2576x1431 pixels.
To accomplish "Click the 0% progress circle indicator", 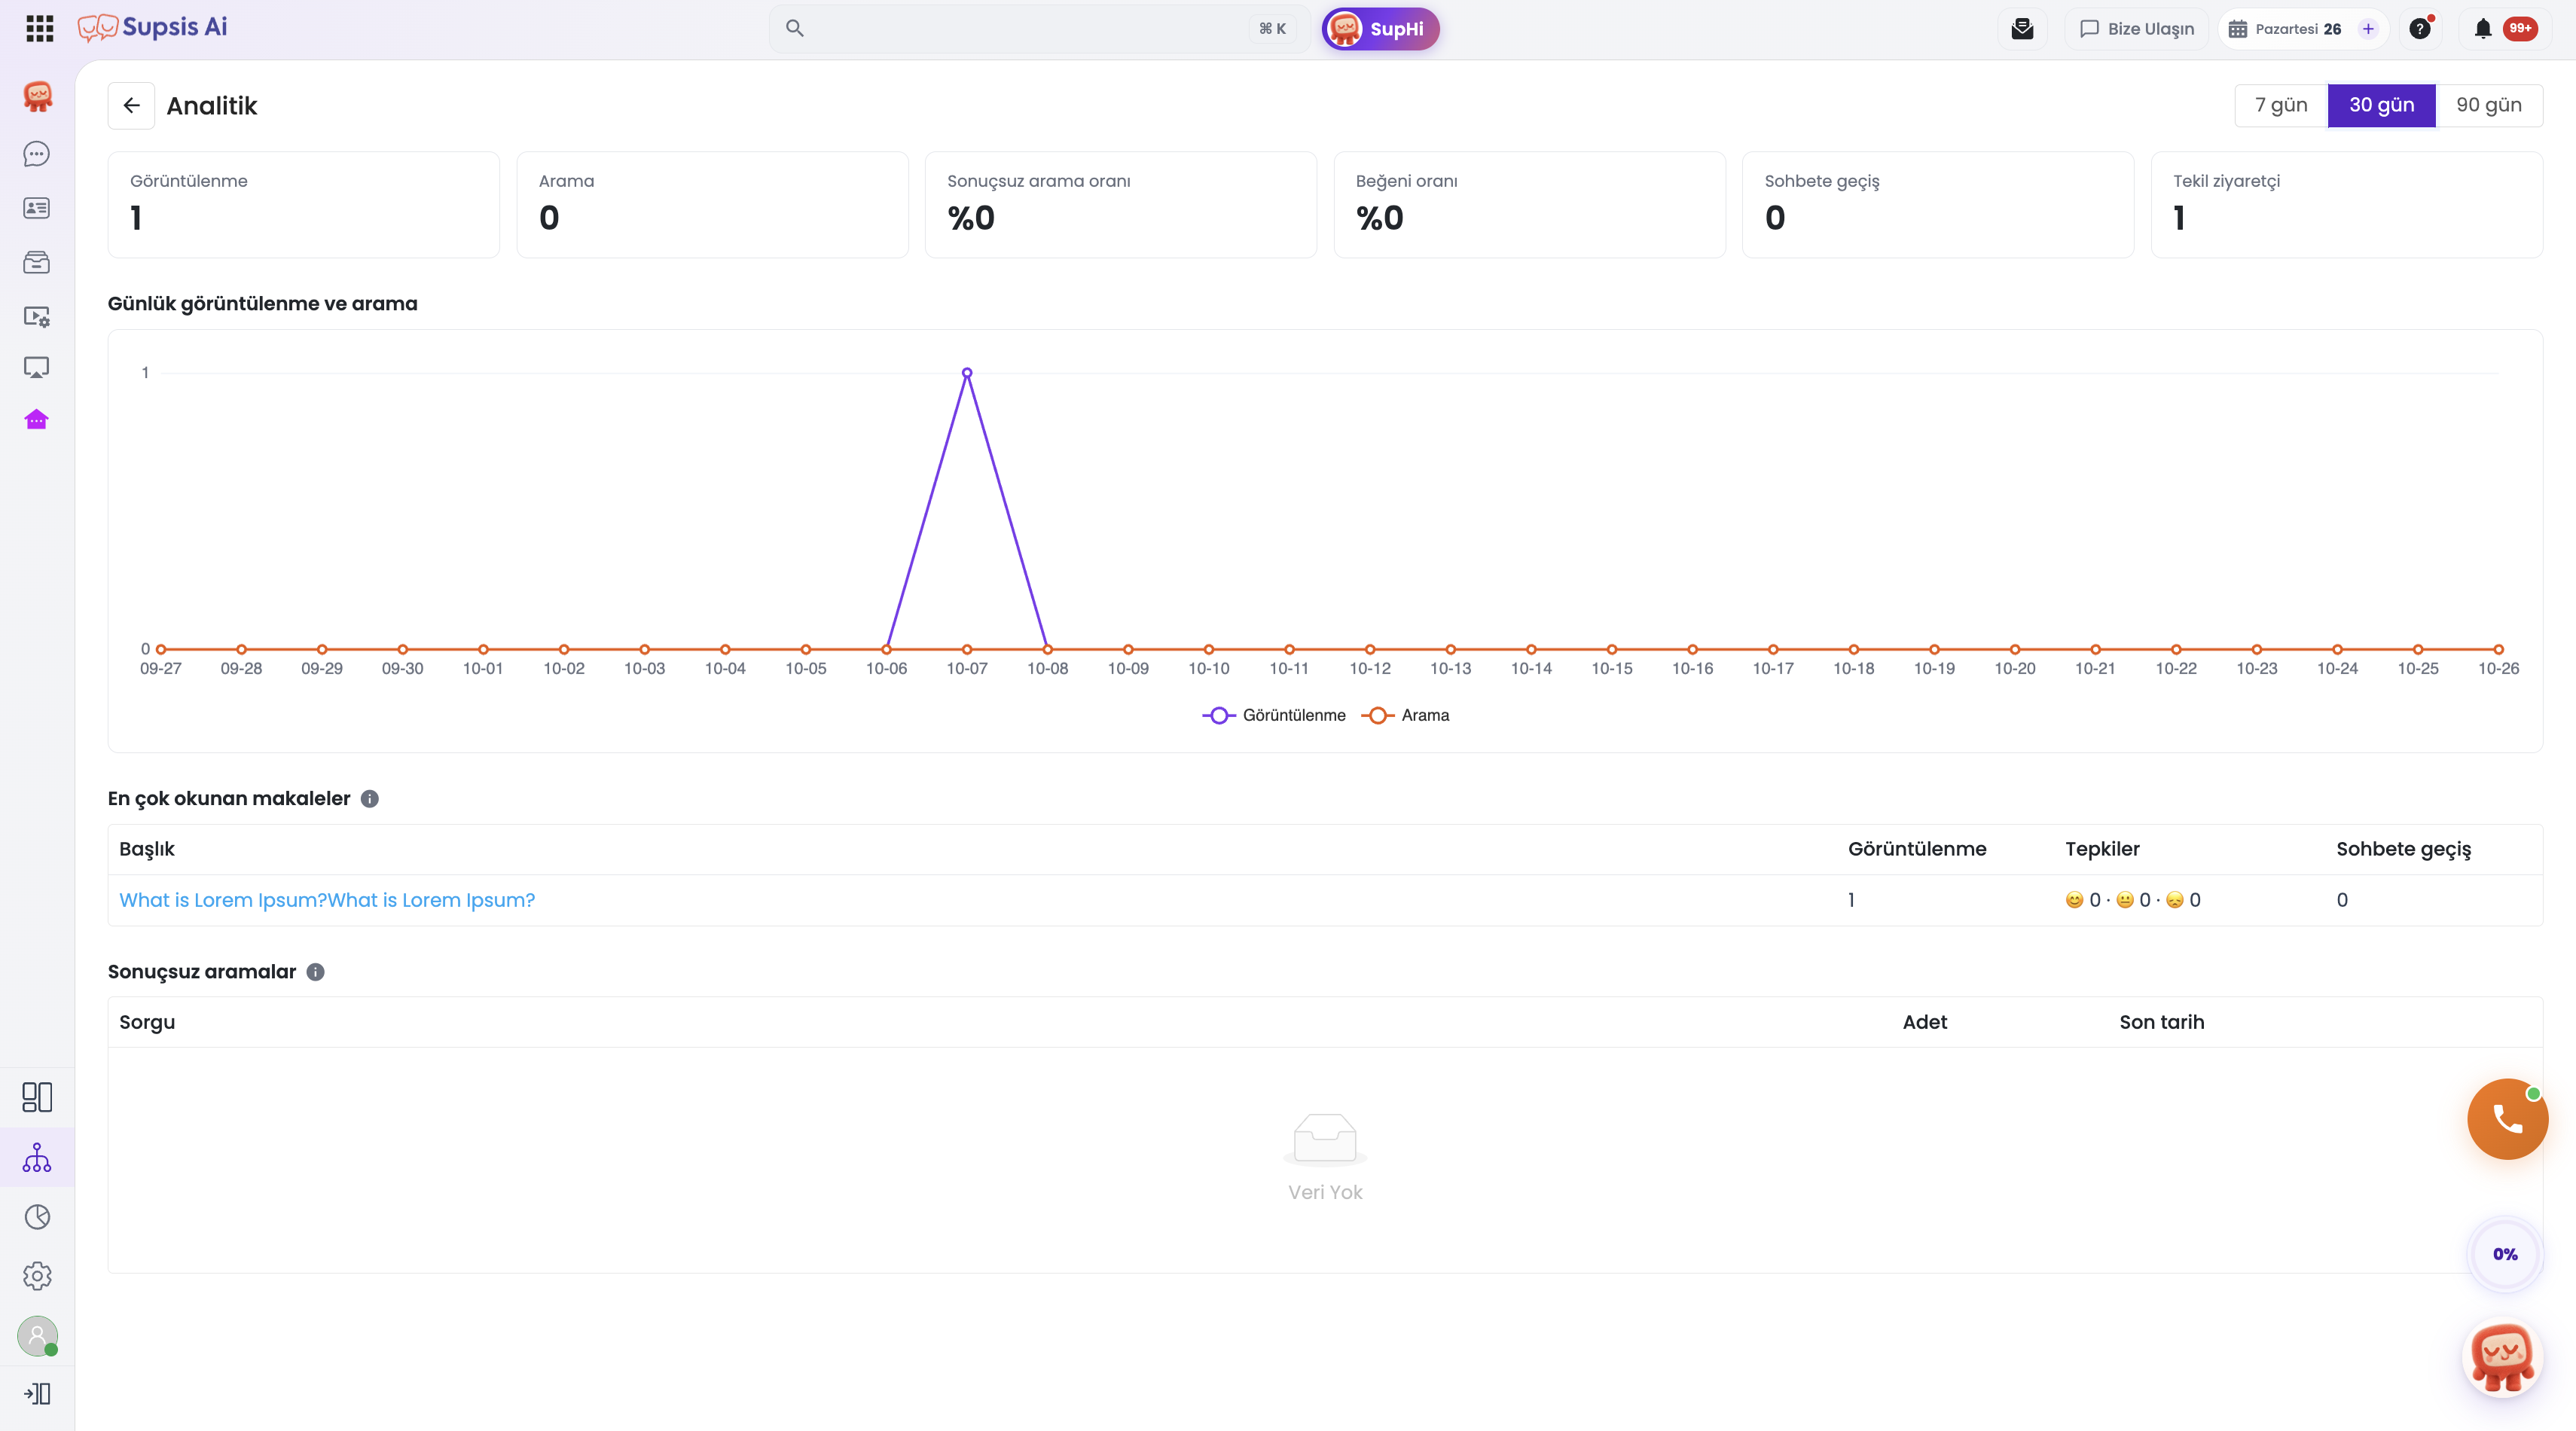I will point(2505,1254).
